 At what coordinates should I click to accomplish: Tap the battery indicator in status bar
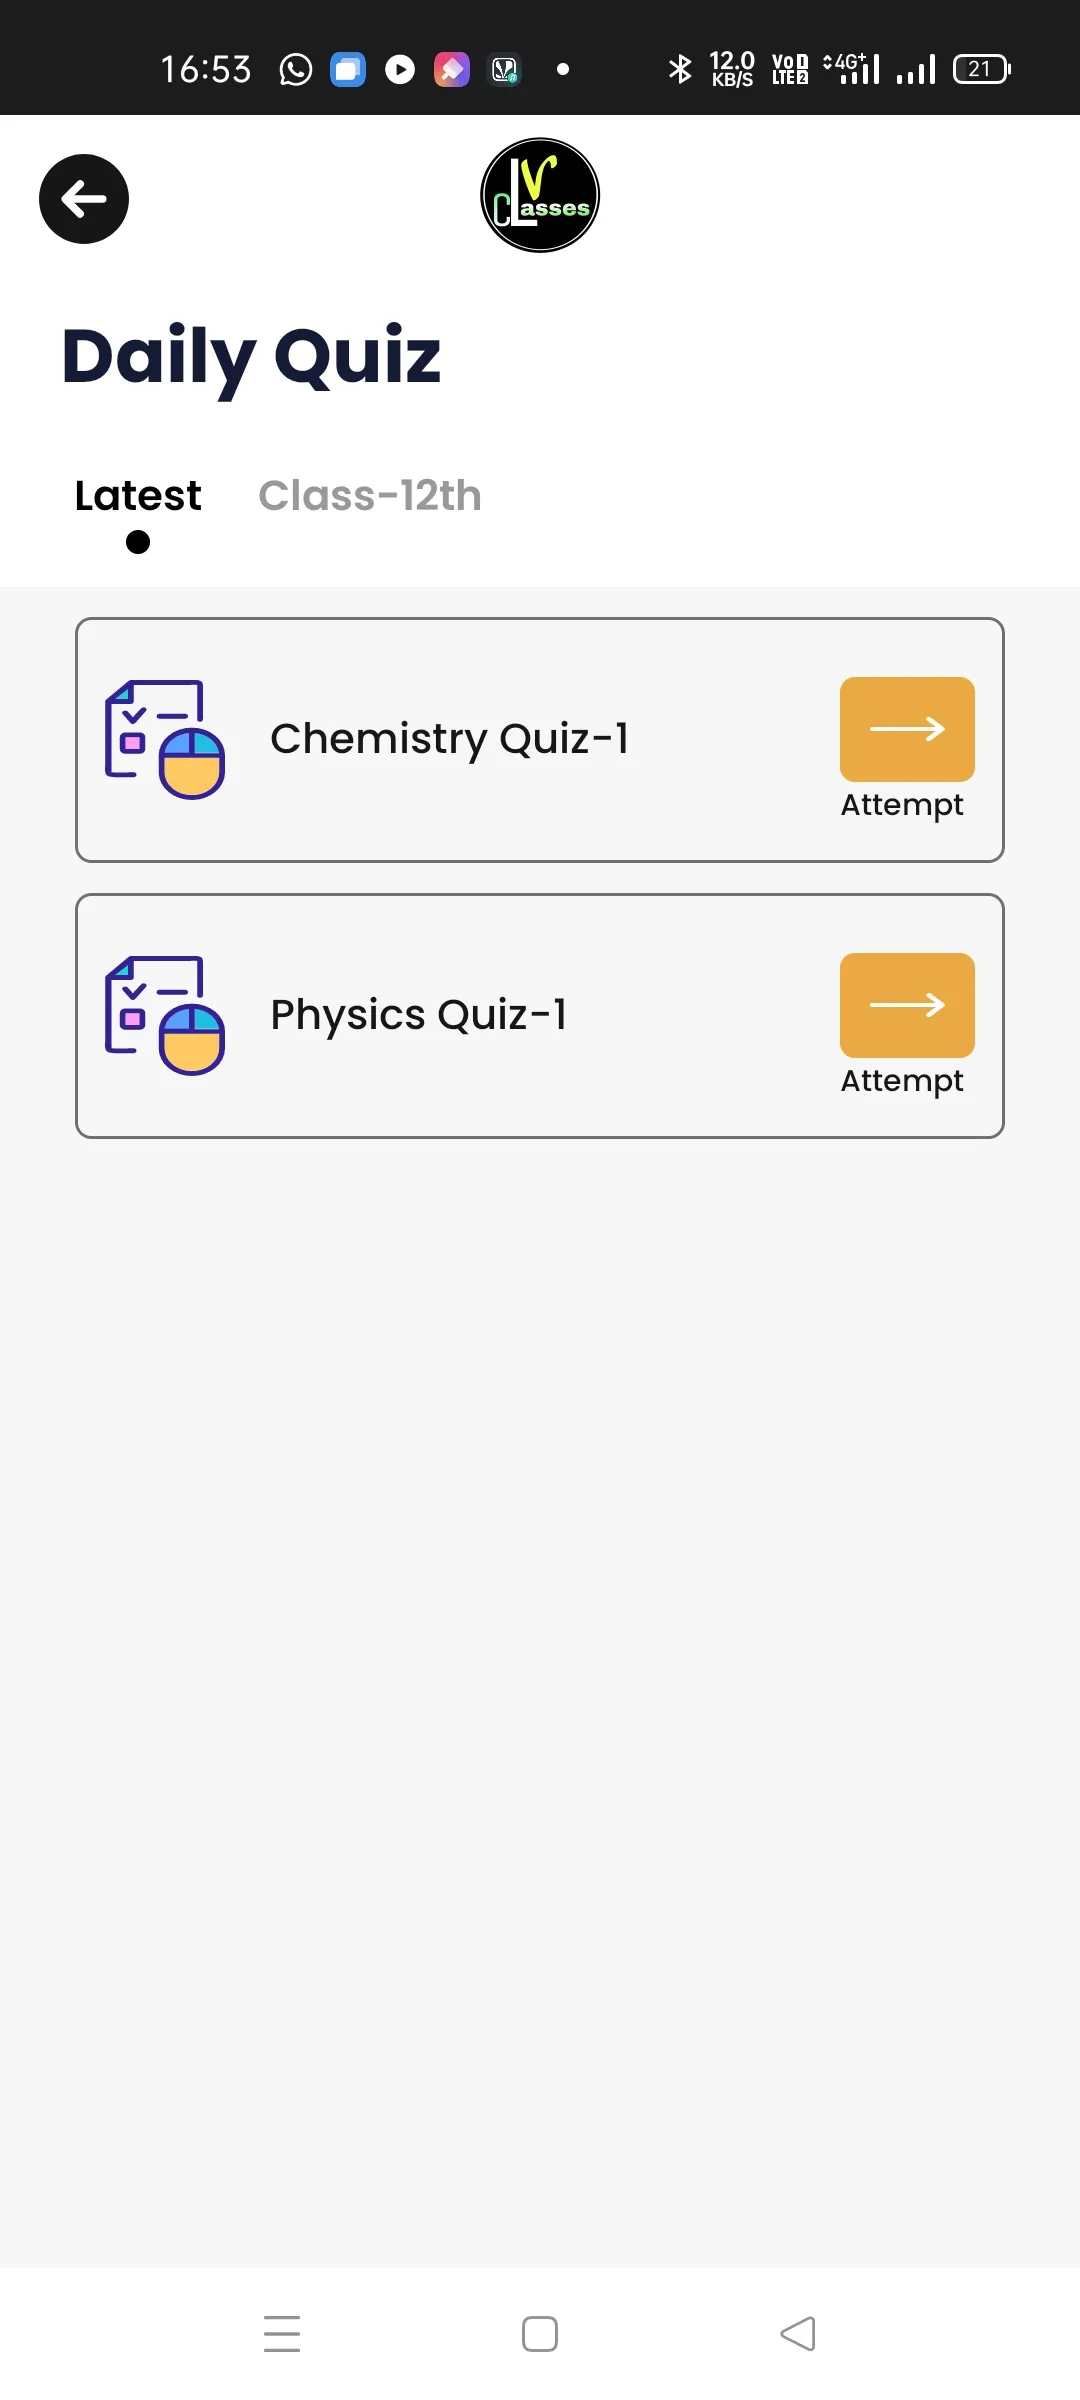tap(982, 69)
